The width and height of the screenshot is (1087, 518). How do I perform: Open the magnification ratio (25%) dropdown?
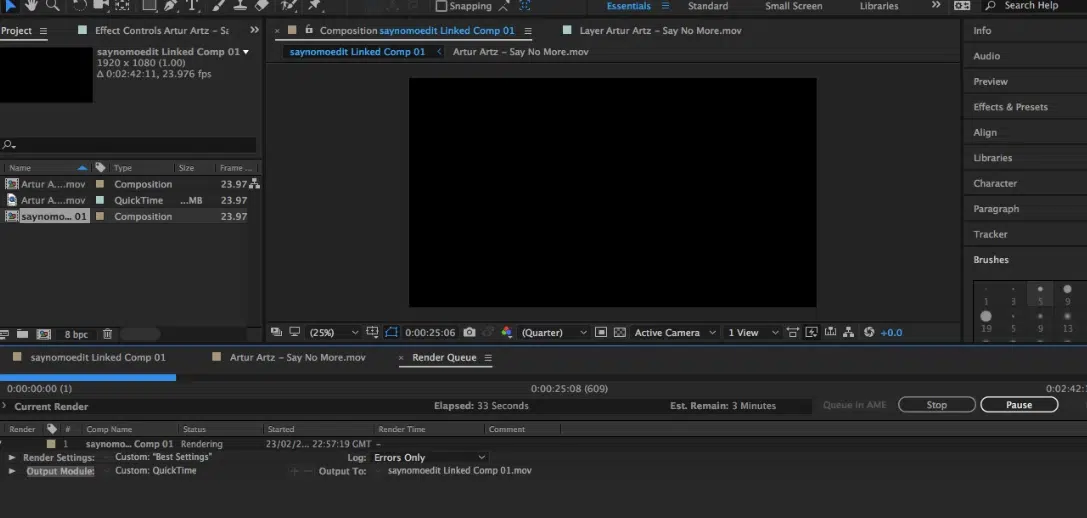[x=334, y=332]
